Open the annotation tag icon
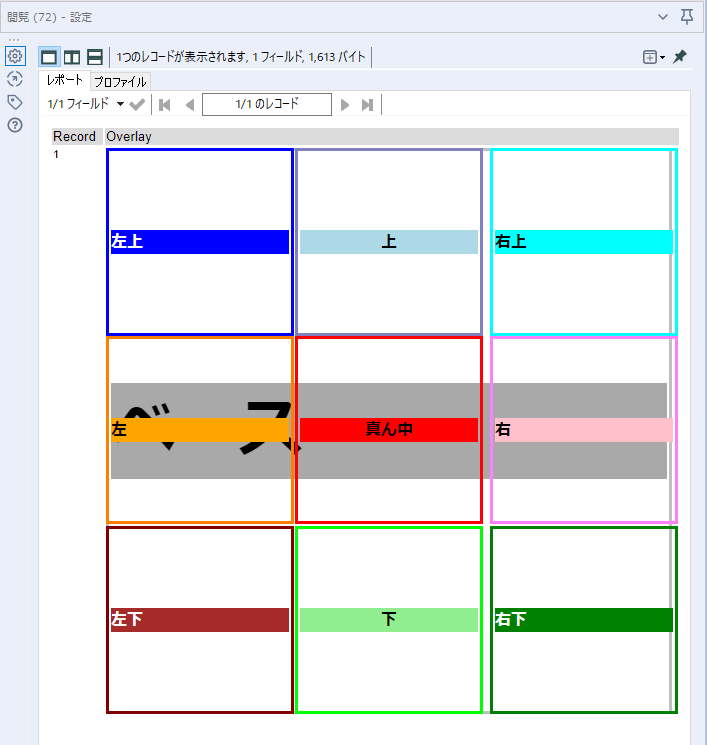Screen dimensions: 707x745 point(15,102)
